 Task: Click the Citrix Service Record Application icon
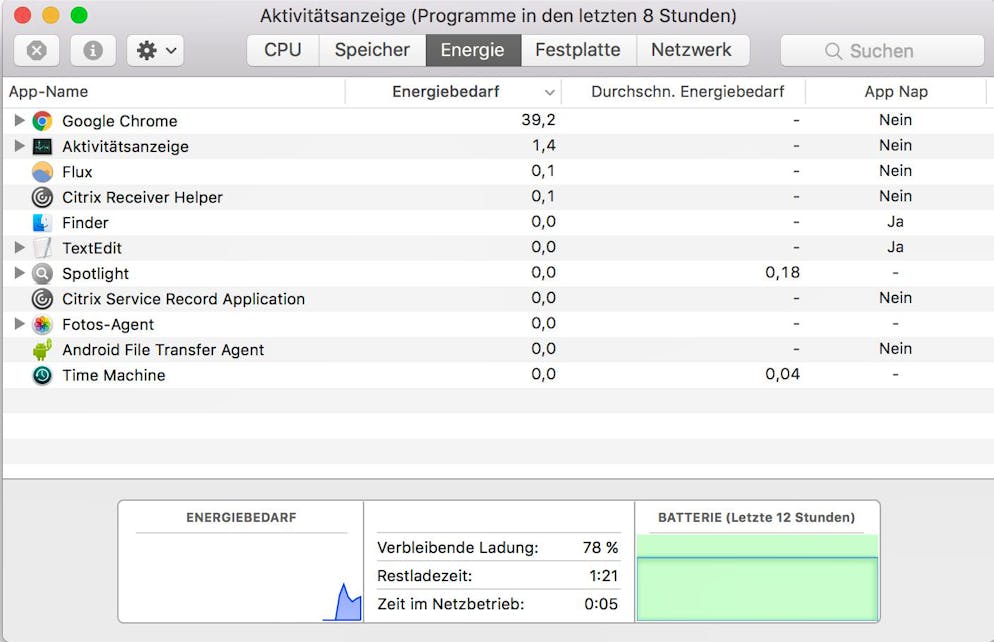[x=42, y=299]
